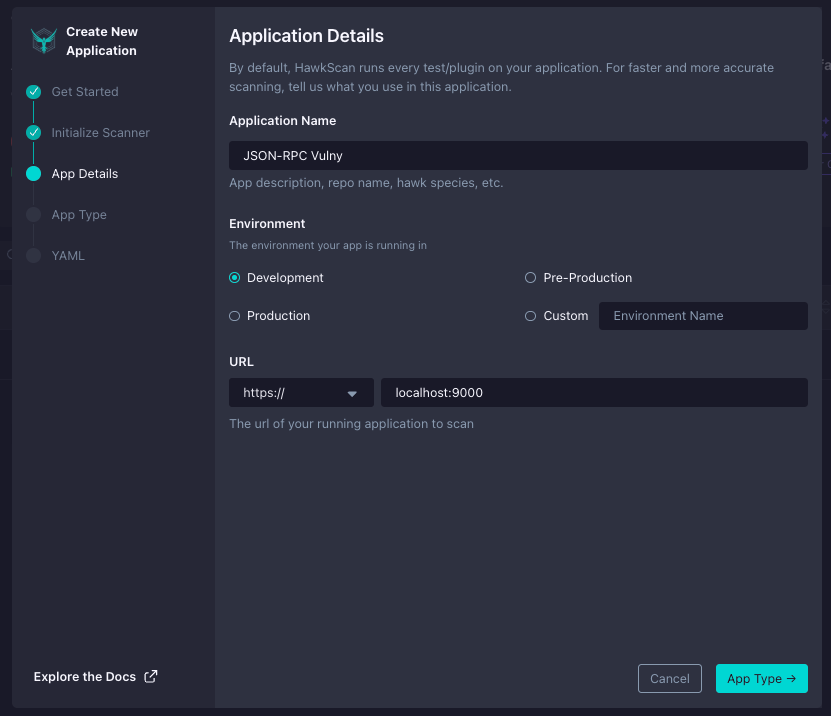The height and width of the screenshot is (716, 831).
Task: Click the App Type continue button
Action: (762, 678)
